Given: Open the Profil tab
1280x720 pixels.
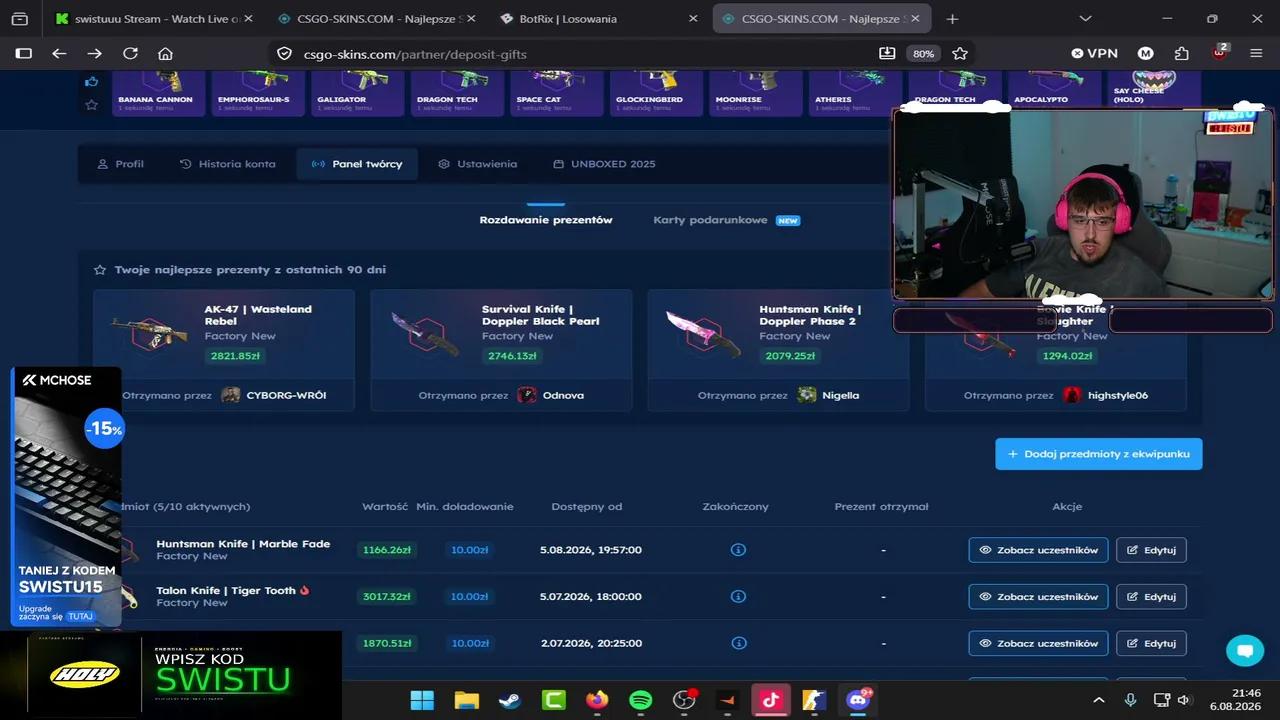Looking at the screenshot, I should 120,164.
